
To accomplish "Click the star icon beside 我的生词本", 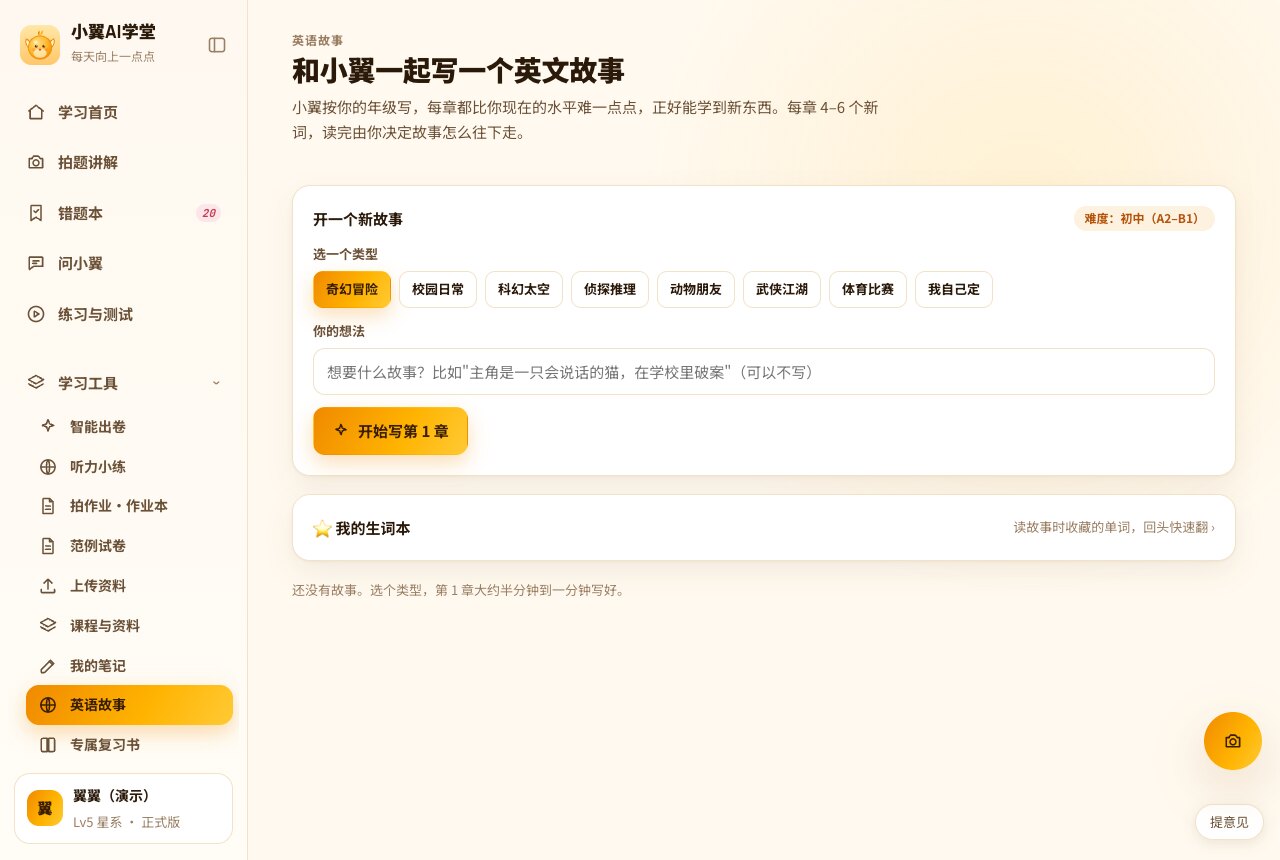I will point(322,528).
